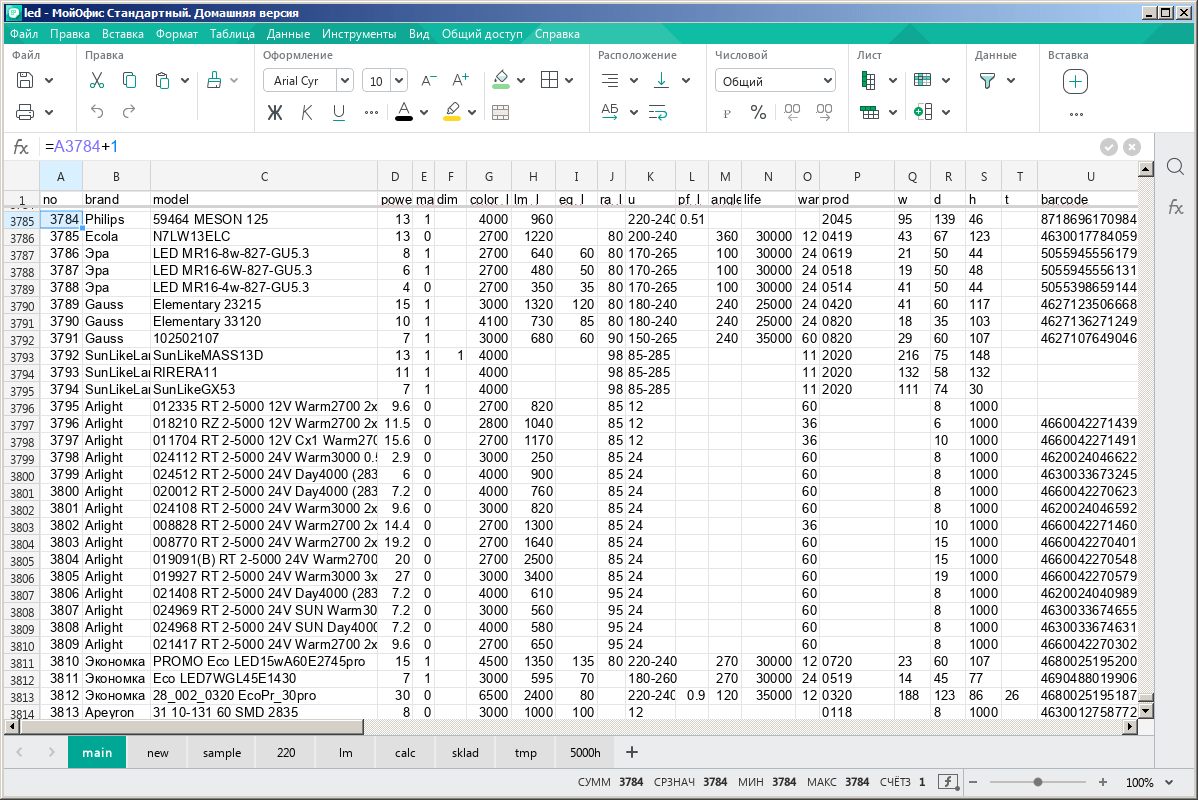Screen dimensions: 1198x800
Task: Click the percent format icon
Action: tap(758, 112)
